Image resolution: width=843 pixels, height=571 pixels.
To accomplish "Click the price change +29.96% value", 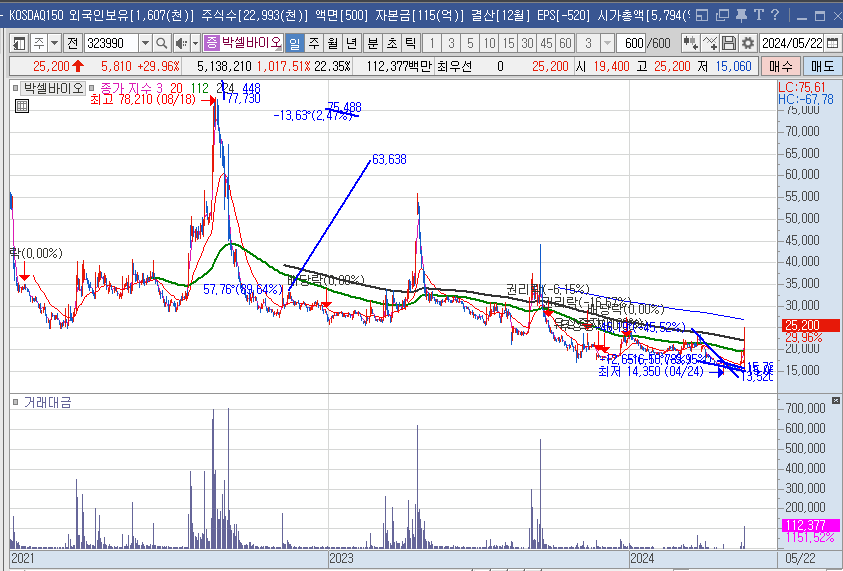I will (158, 67).
